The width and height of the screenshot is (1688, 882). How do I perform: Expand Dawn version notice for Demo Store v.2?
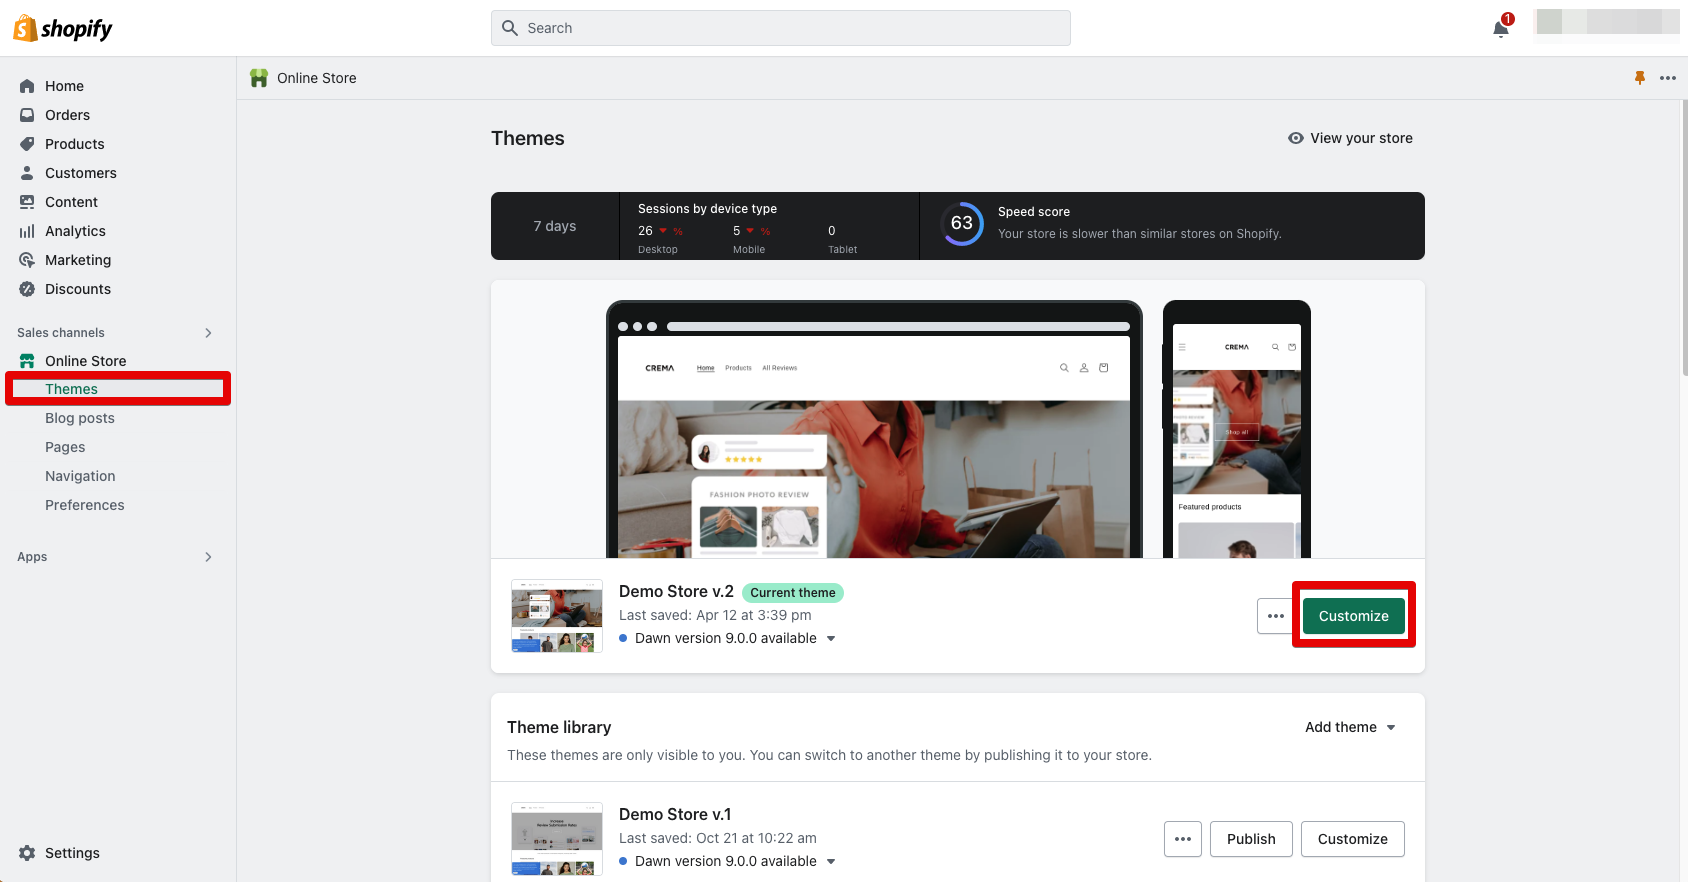[x=831, y=638]
